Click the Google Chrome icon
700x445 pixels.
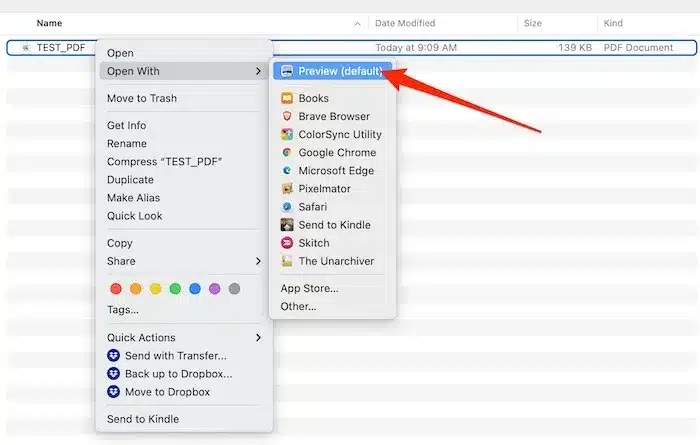pyautogui.click(x=287, y=153)
